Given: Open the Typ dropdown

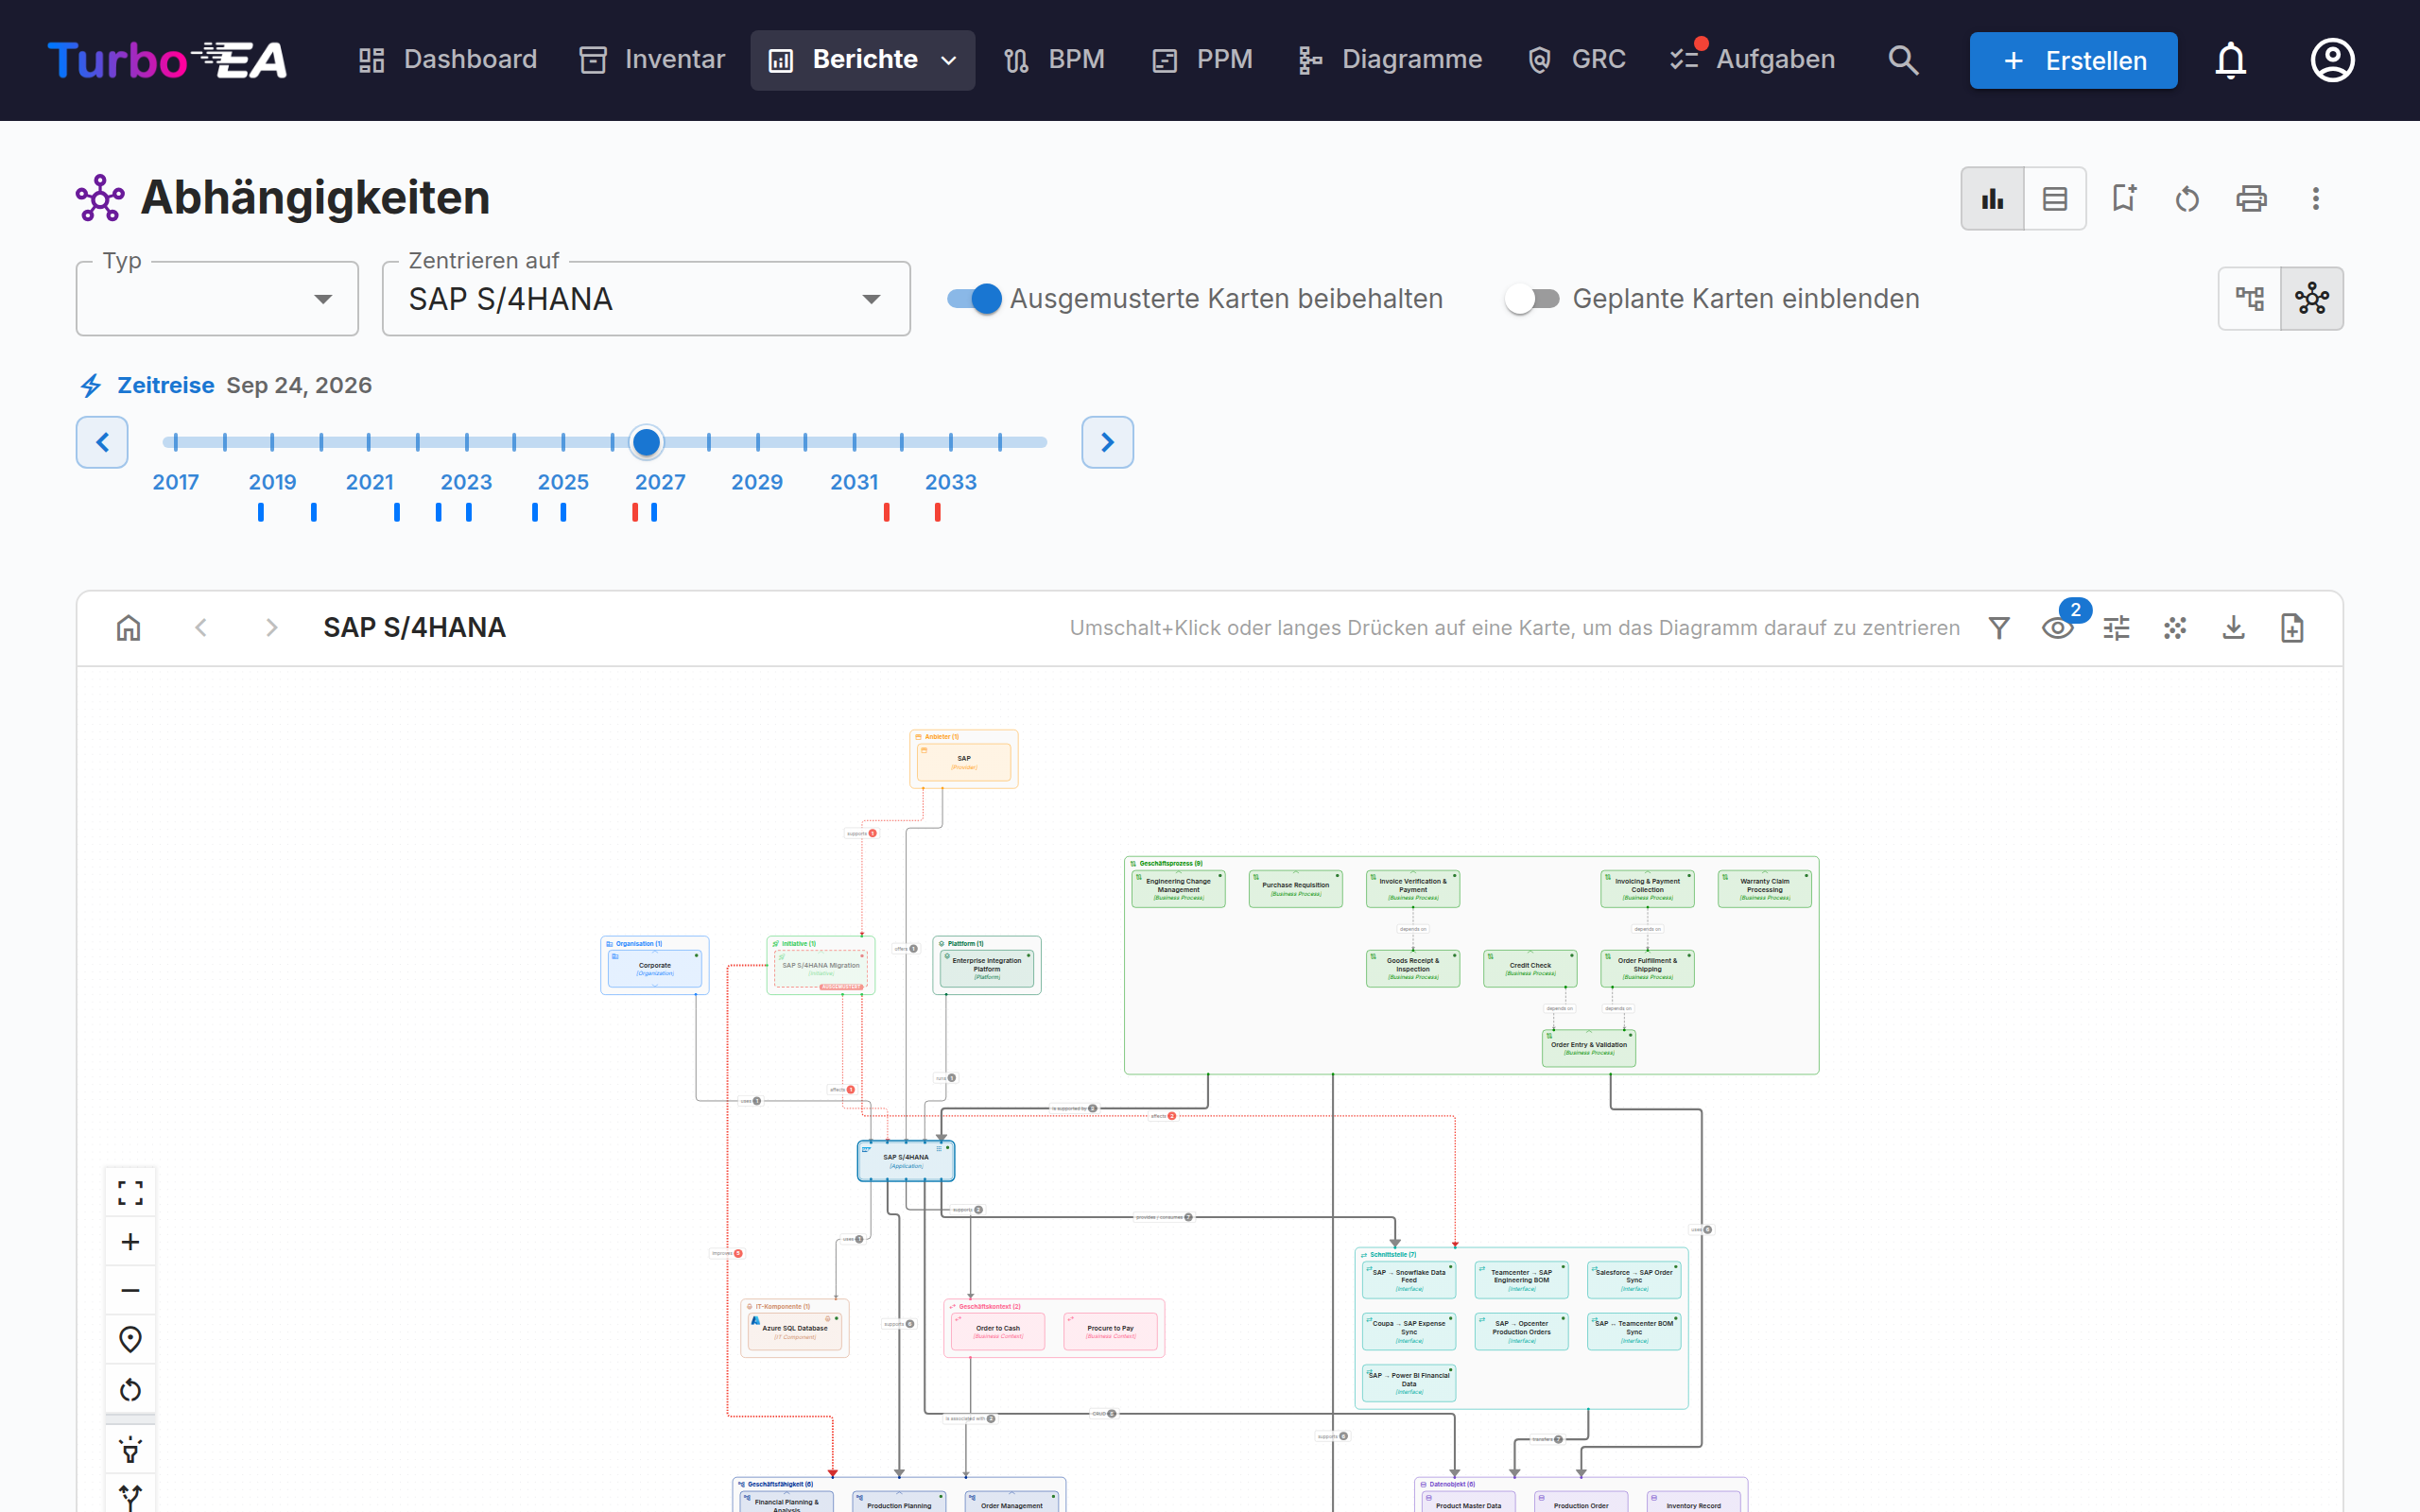Looking at the screenshot, I should coord(217,299).
